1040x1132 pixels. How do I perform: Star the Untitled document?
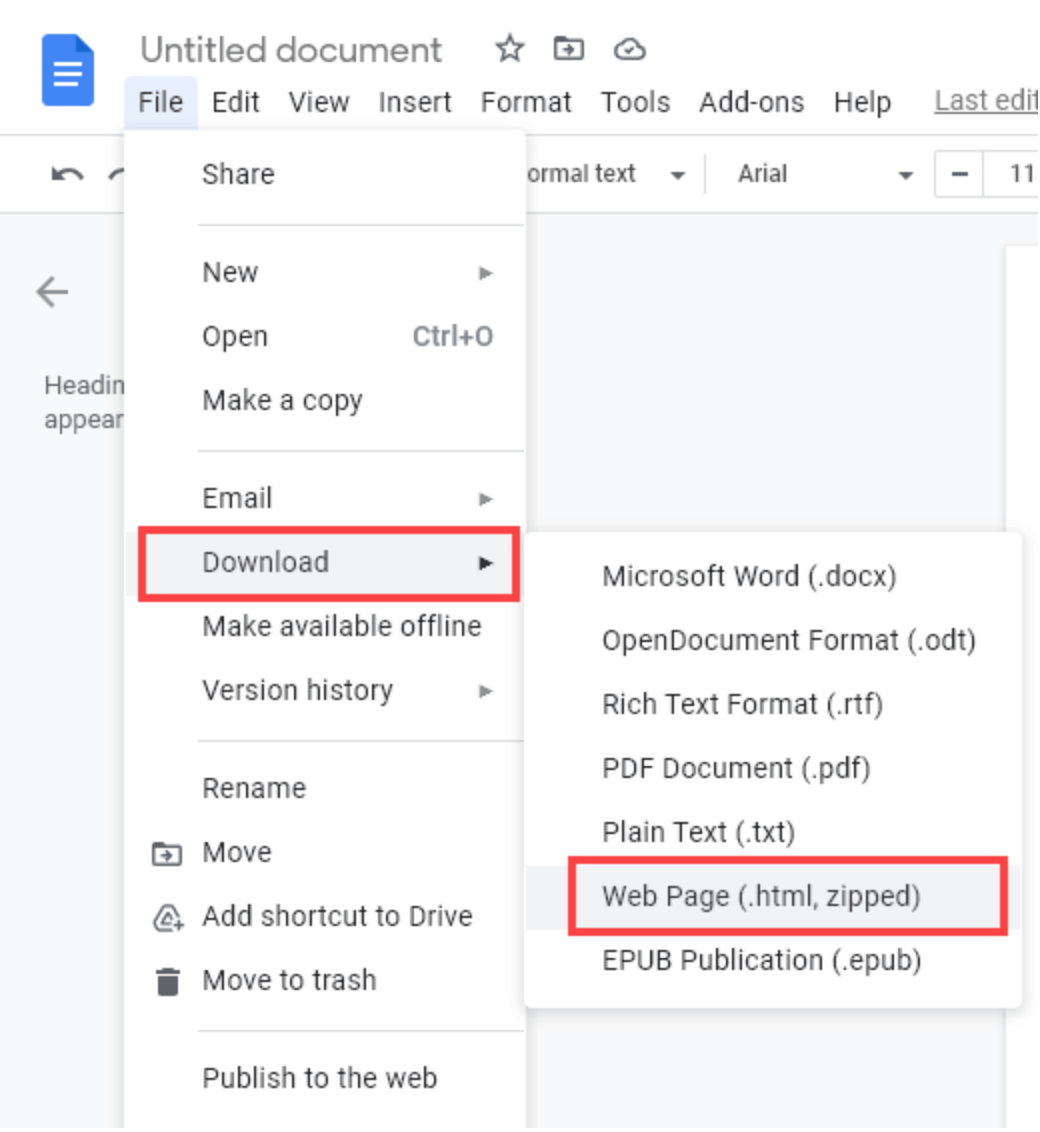[510, 49]
